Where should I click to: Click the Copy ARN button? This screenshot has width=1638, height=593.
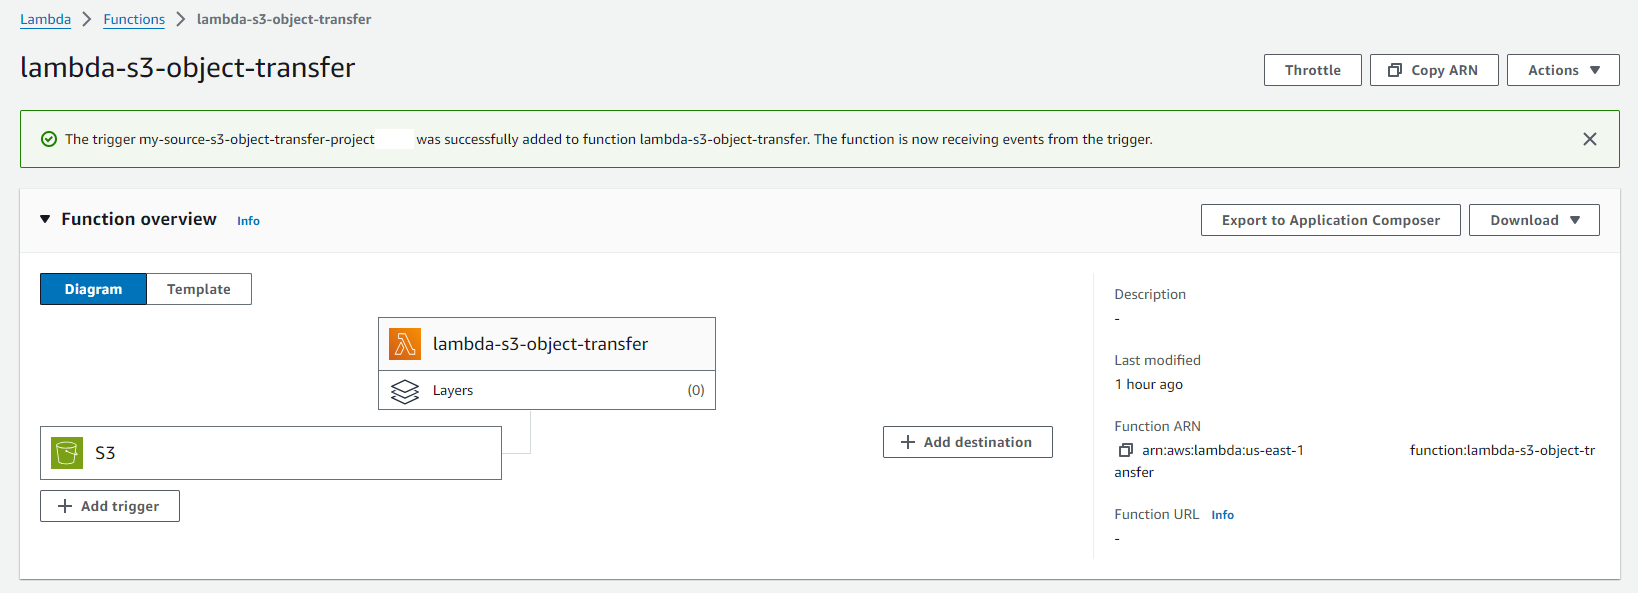1434,70
